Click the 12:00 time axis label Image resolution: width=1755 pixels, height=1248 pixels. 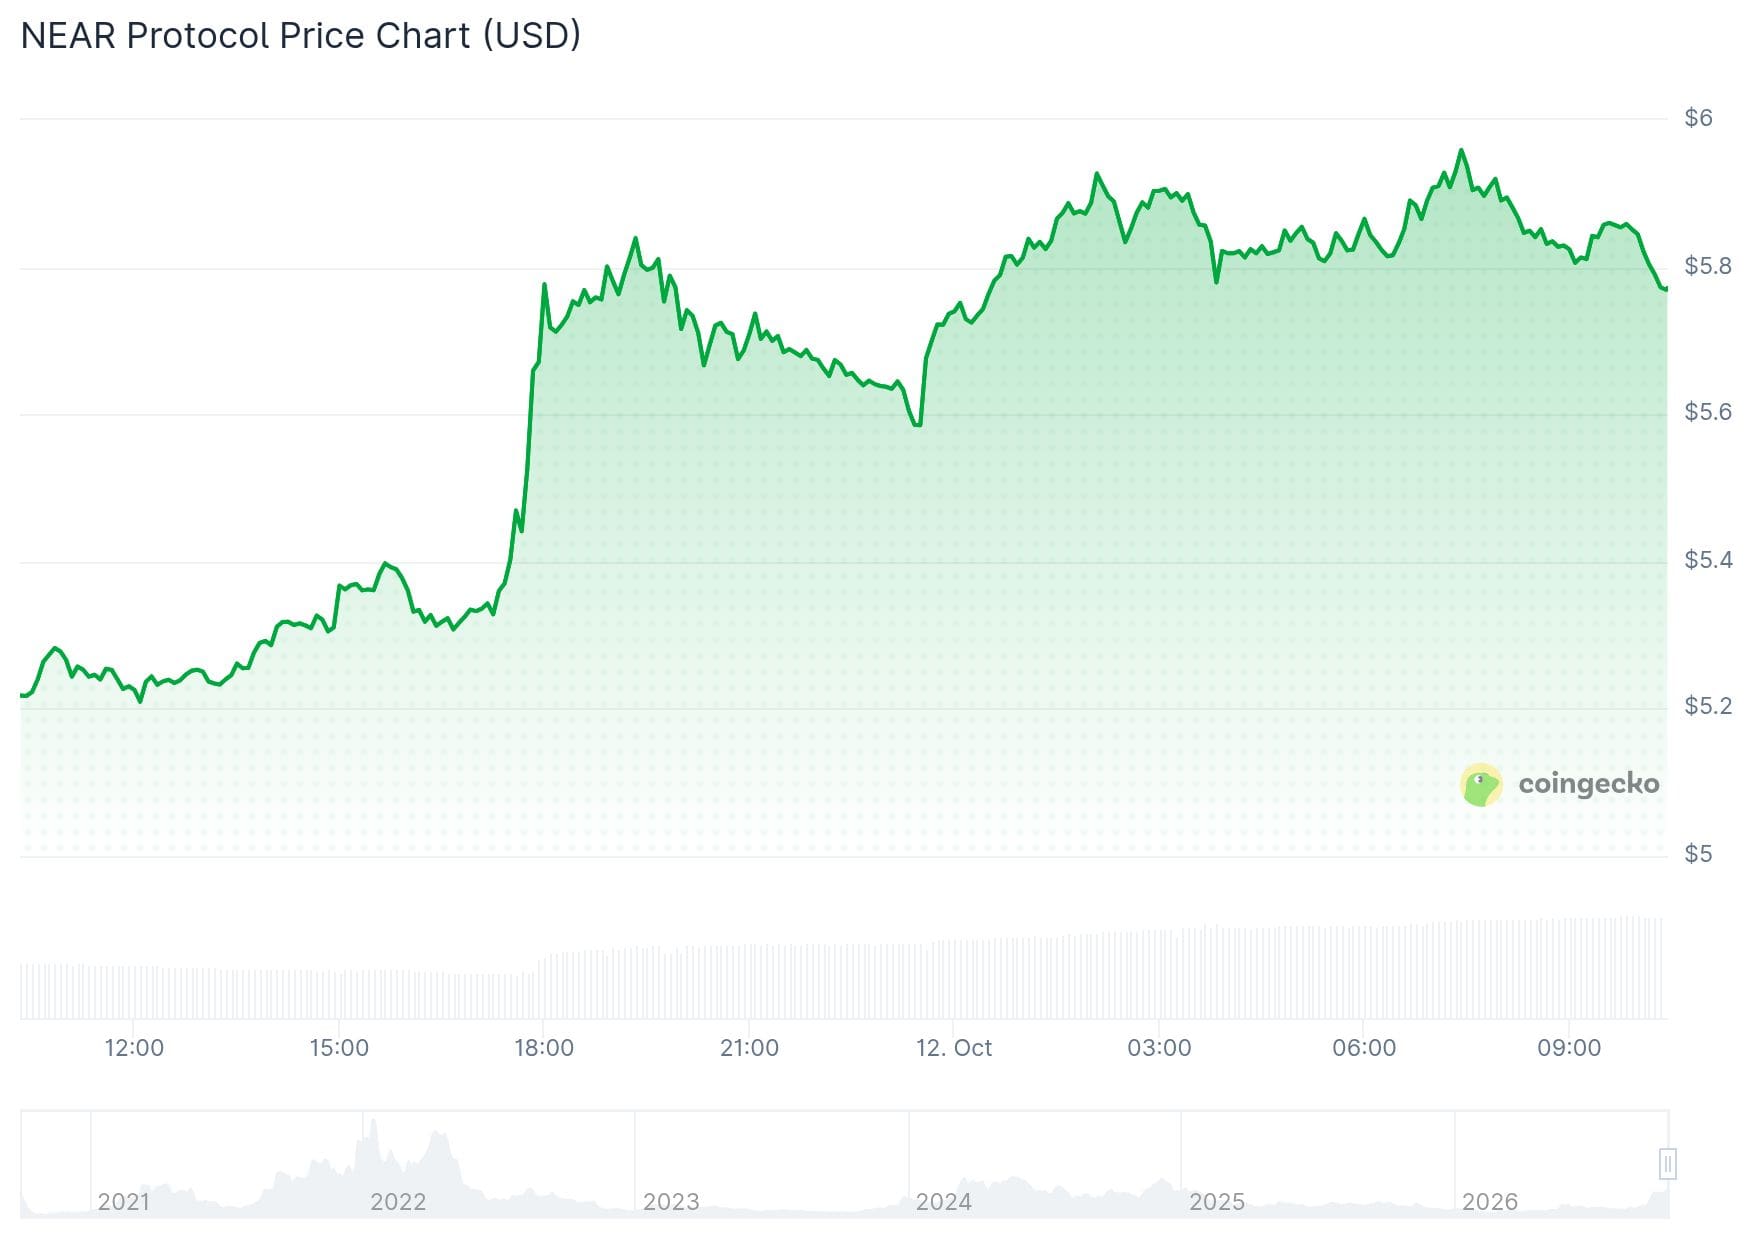pyautogui.click(x=134, y=1048)
